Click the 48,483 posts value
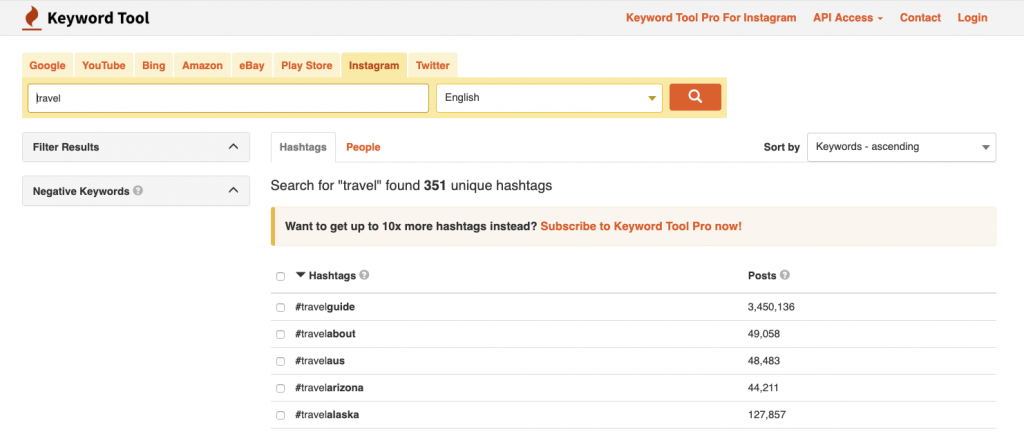The width and height of the screenshot is (1024, 432). (764, 361)
